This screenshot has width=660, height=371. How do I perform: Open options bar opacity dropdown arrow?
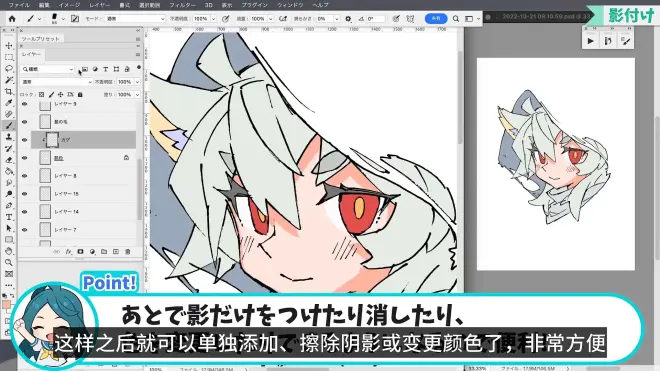pos(213,19)
